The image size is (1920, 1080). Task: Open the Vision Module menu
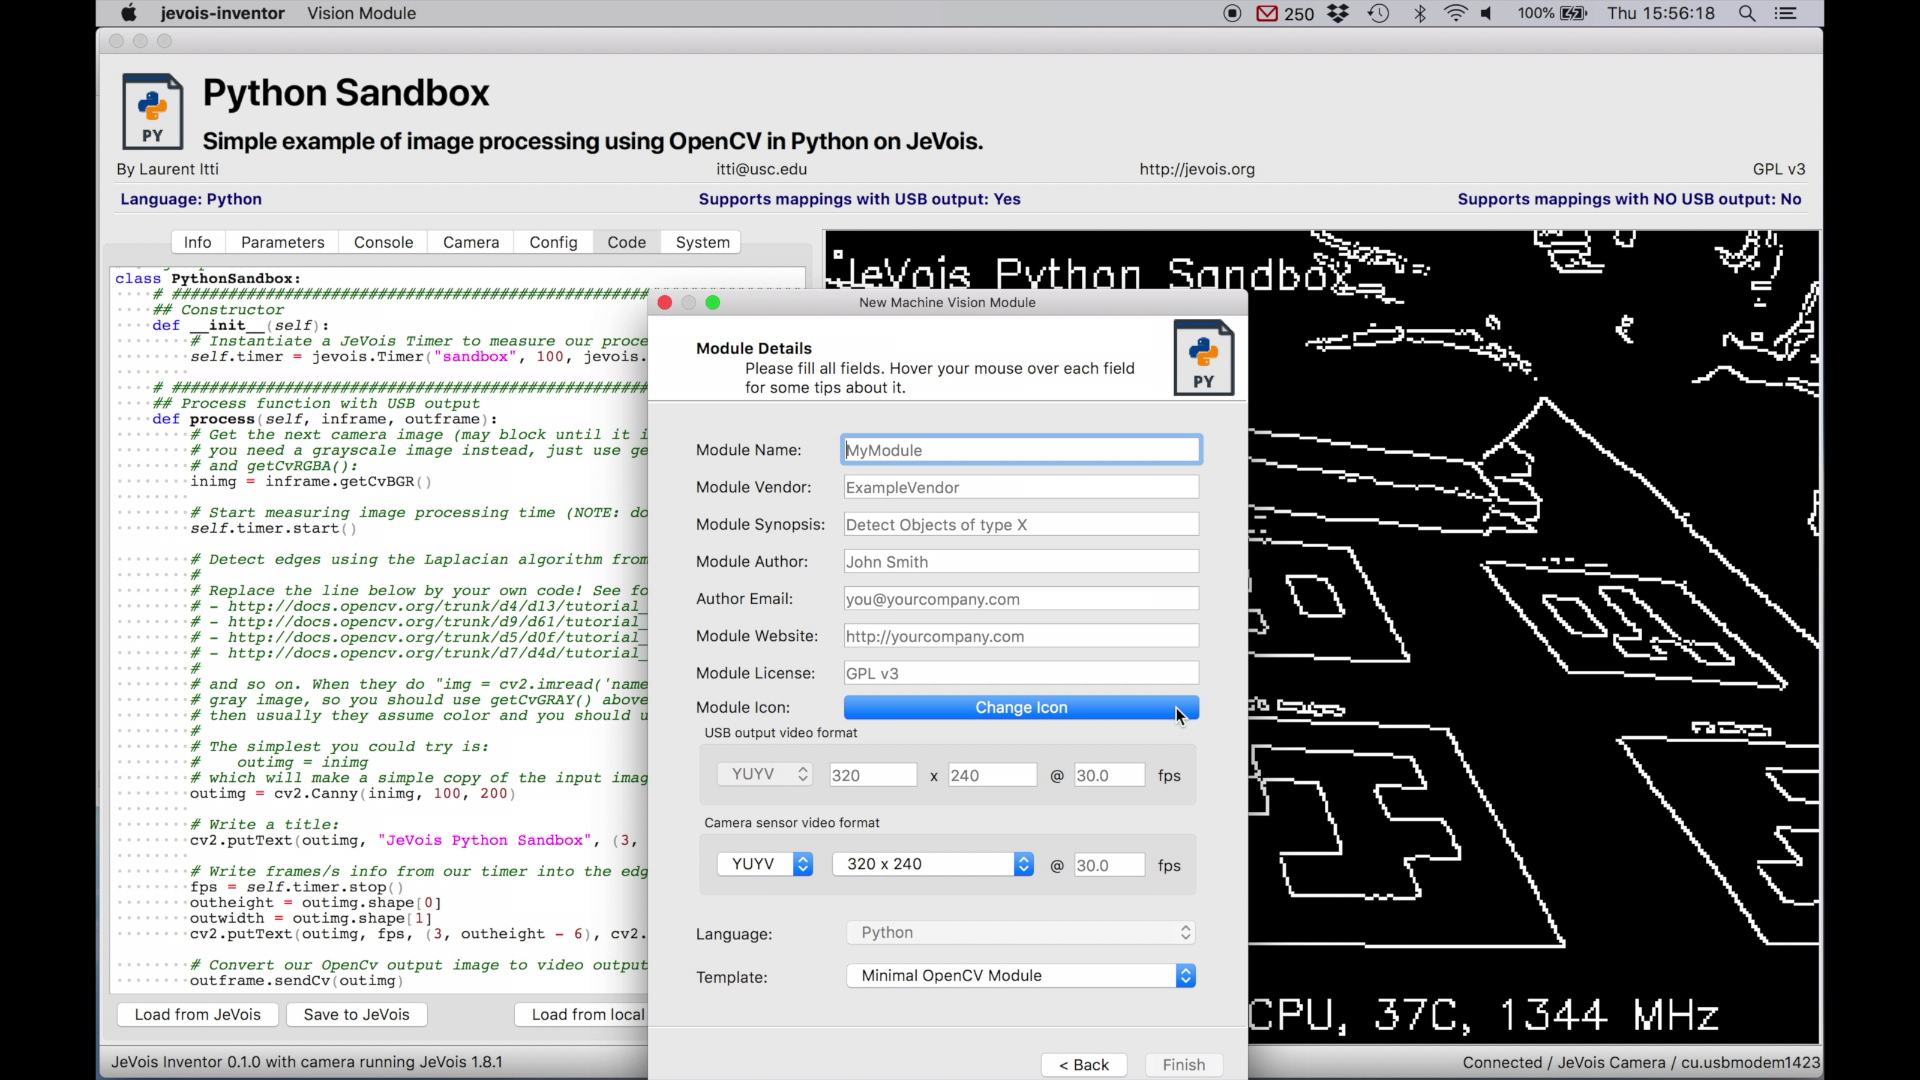361,13
